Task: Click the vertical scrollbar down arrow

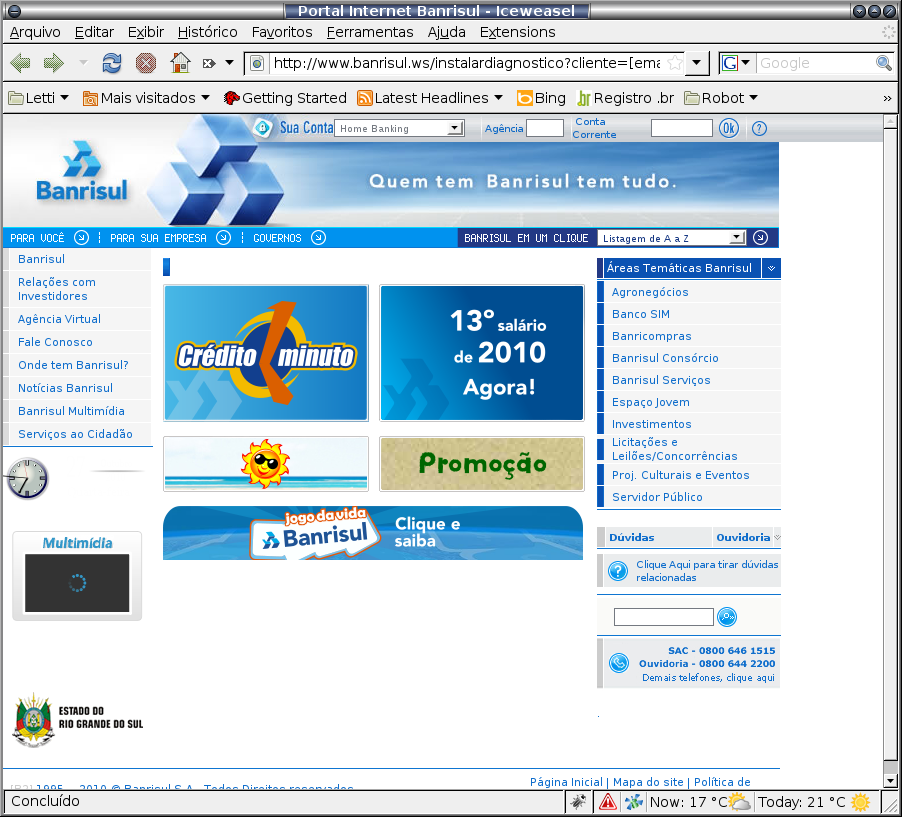Action: (x=890, y=781)
